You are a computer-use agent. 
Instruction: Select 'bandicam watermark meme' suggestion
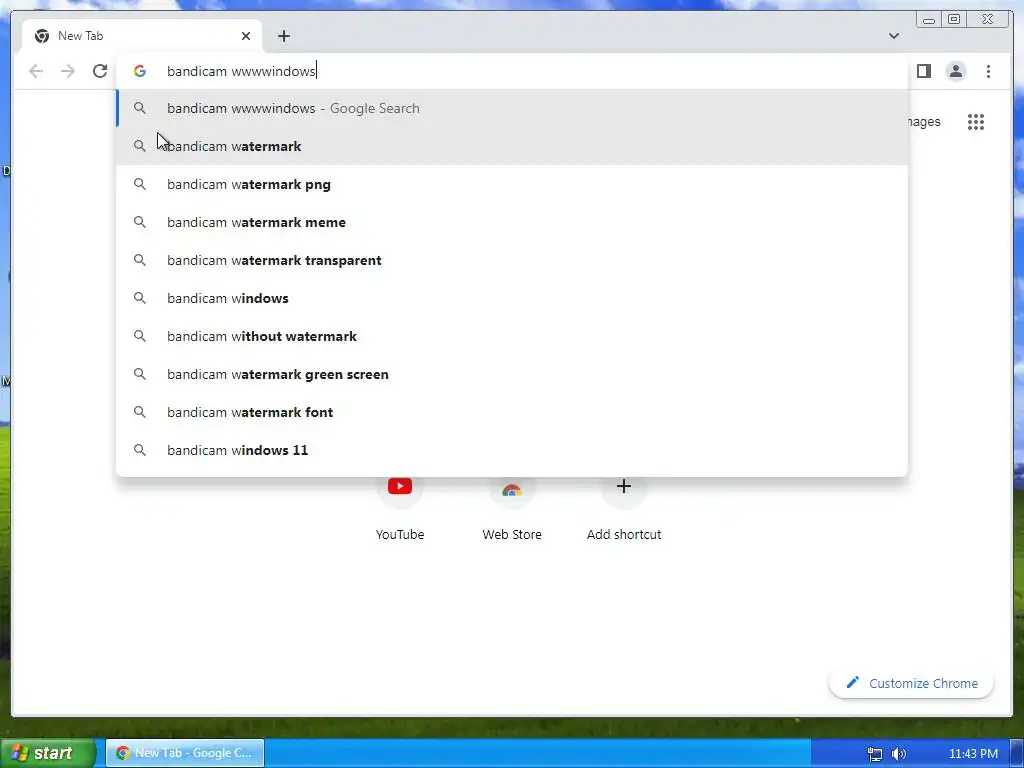pos(512,222)
